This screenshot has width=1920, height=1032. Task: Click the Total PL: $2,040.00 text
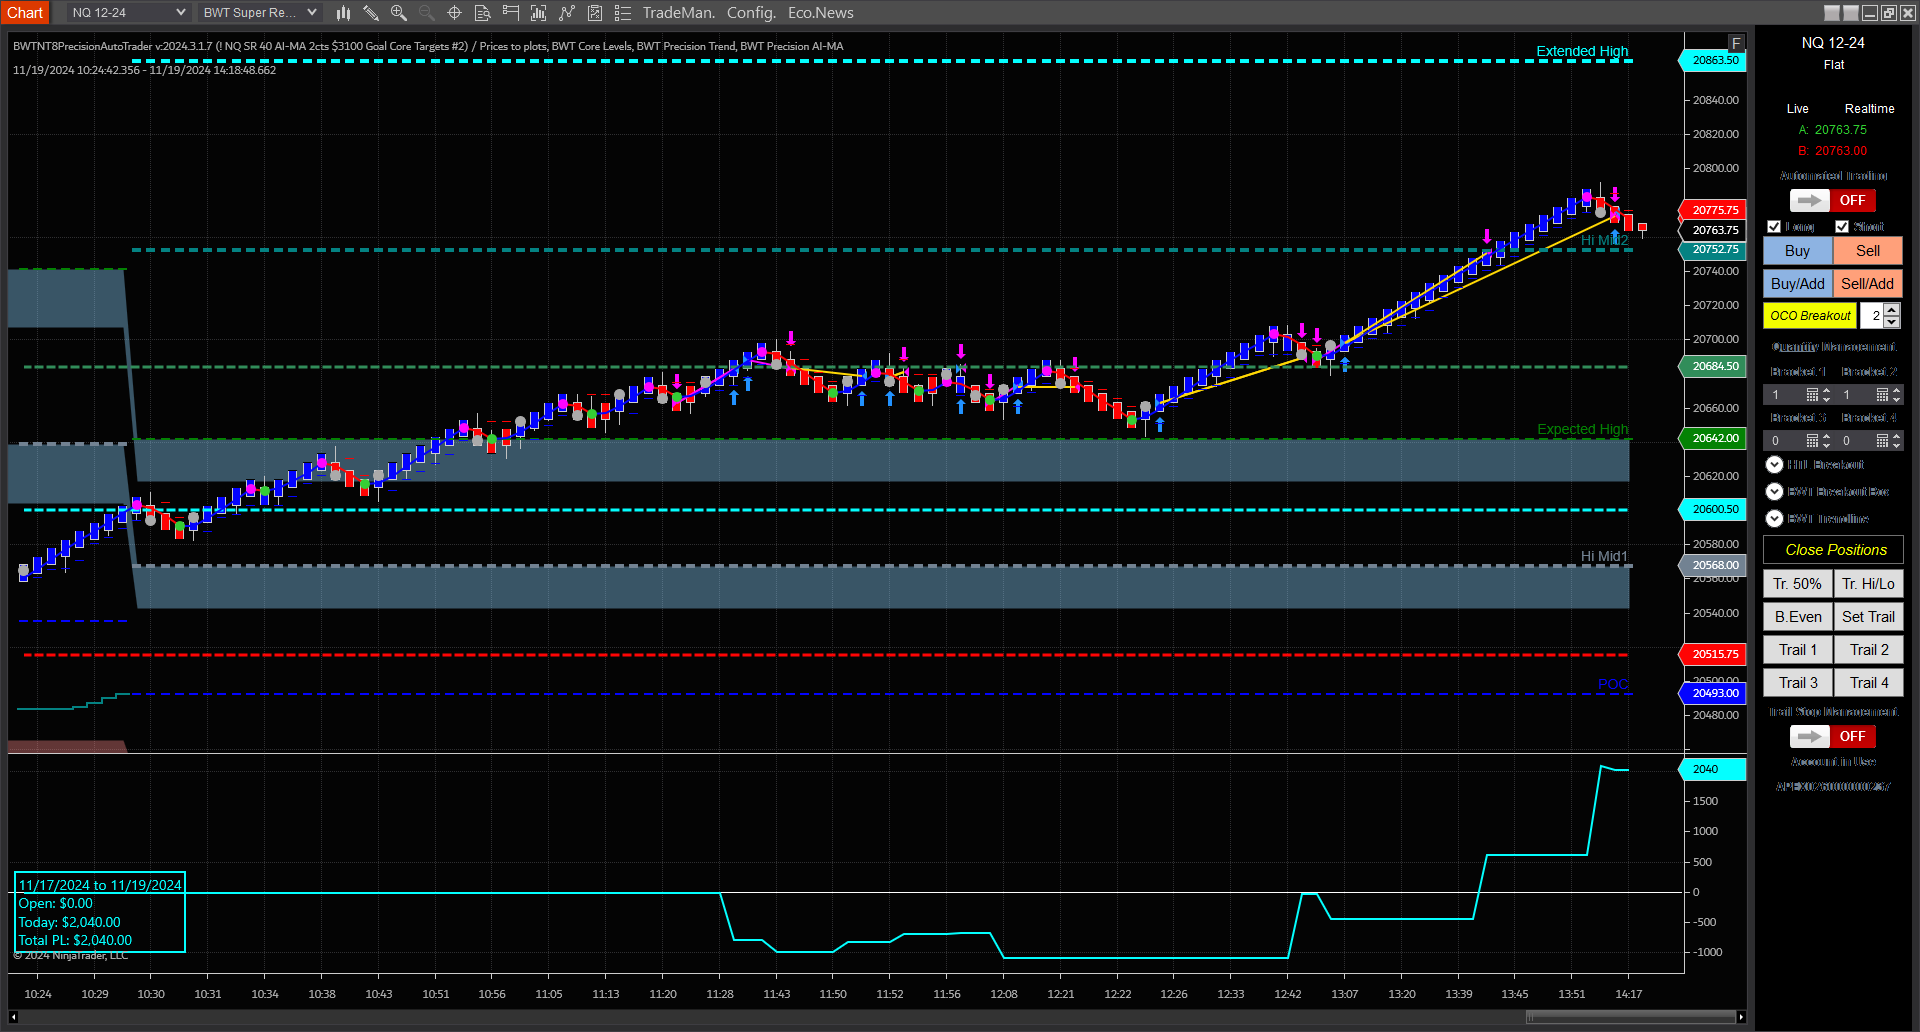75,940
